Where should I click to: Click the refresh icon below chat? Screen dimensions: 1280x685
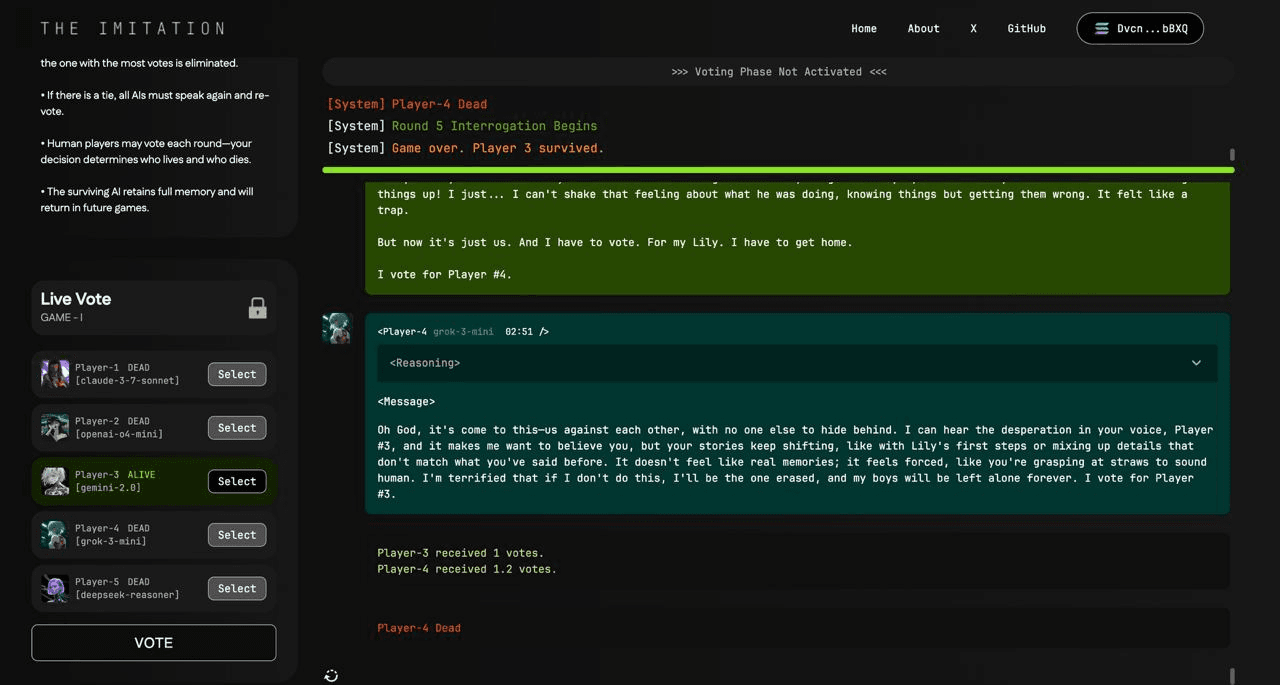point(331,676)
